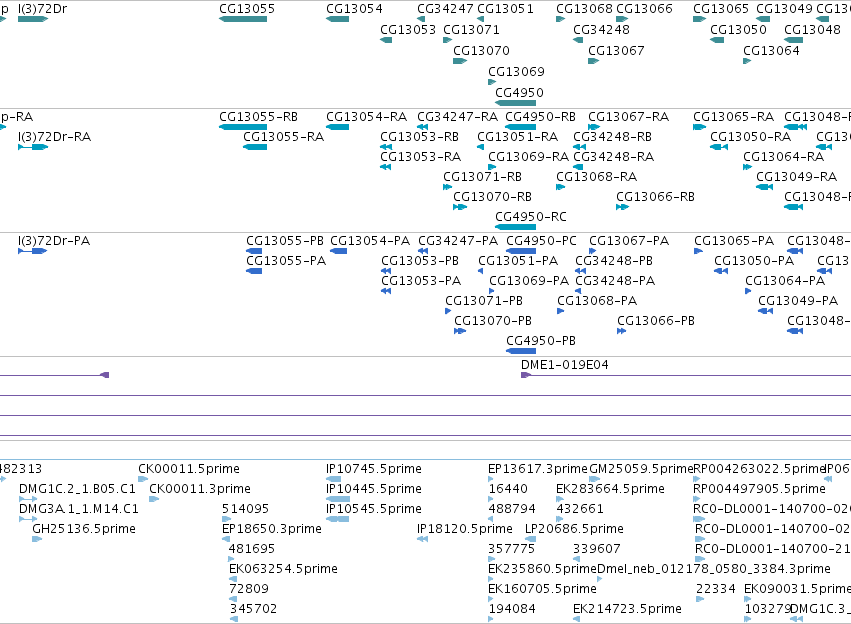
Task: Open EST EK063254.5prime
Action: point(233,580)
